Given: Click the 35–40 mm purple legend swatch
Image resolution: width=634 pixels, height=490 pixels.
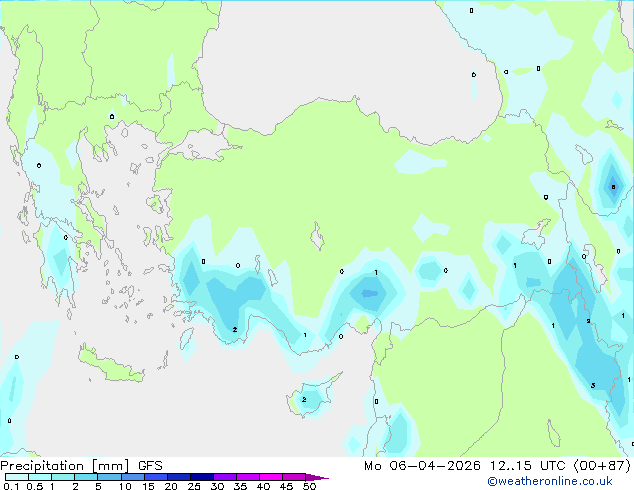Looking at the screenshot, I should (x=248, y=477).
